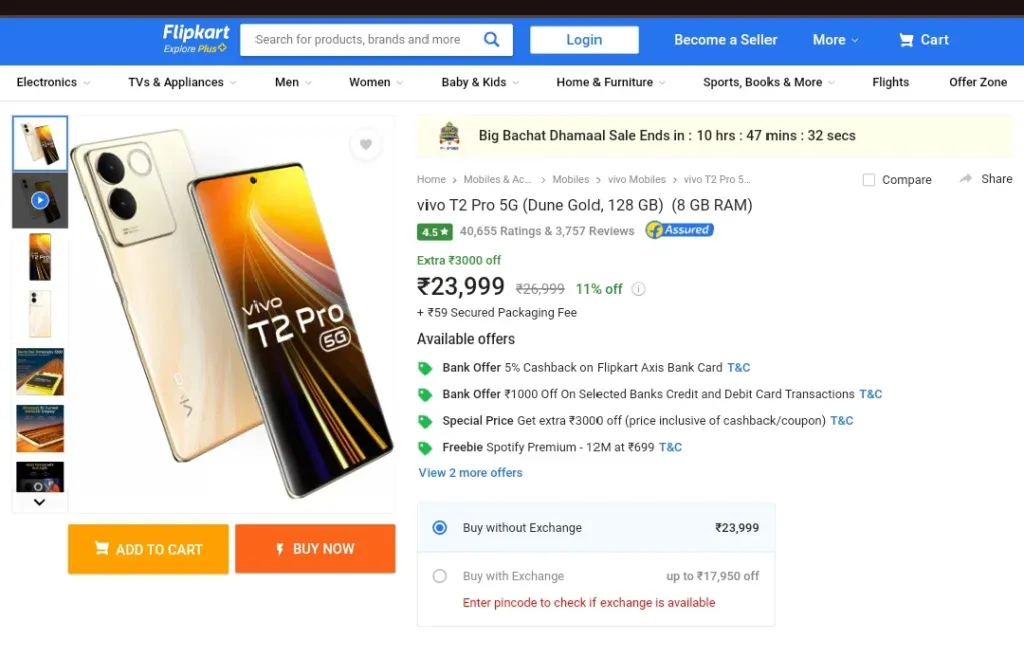Viewport: 1024px width, 658px height.
Task: Add product to wishlist heart icon
Action: click(x=366, y=144)
